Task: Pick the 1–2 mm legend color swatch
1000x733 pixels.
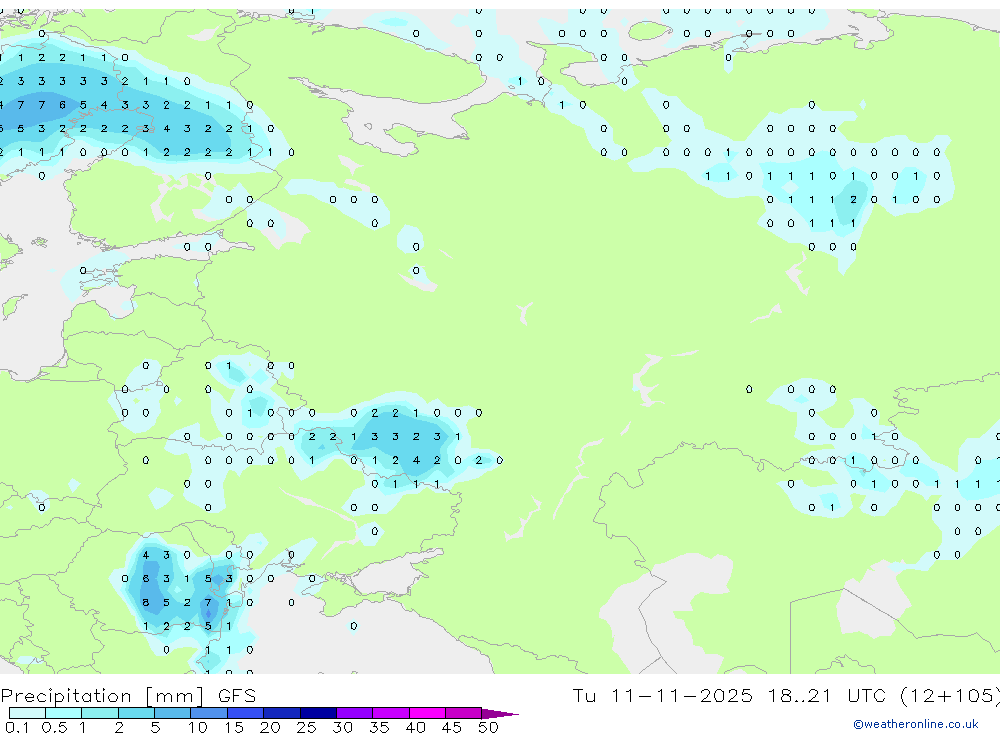Action: (99, 713)
